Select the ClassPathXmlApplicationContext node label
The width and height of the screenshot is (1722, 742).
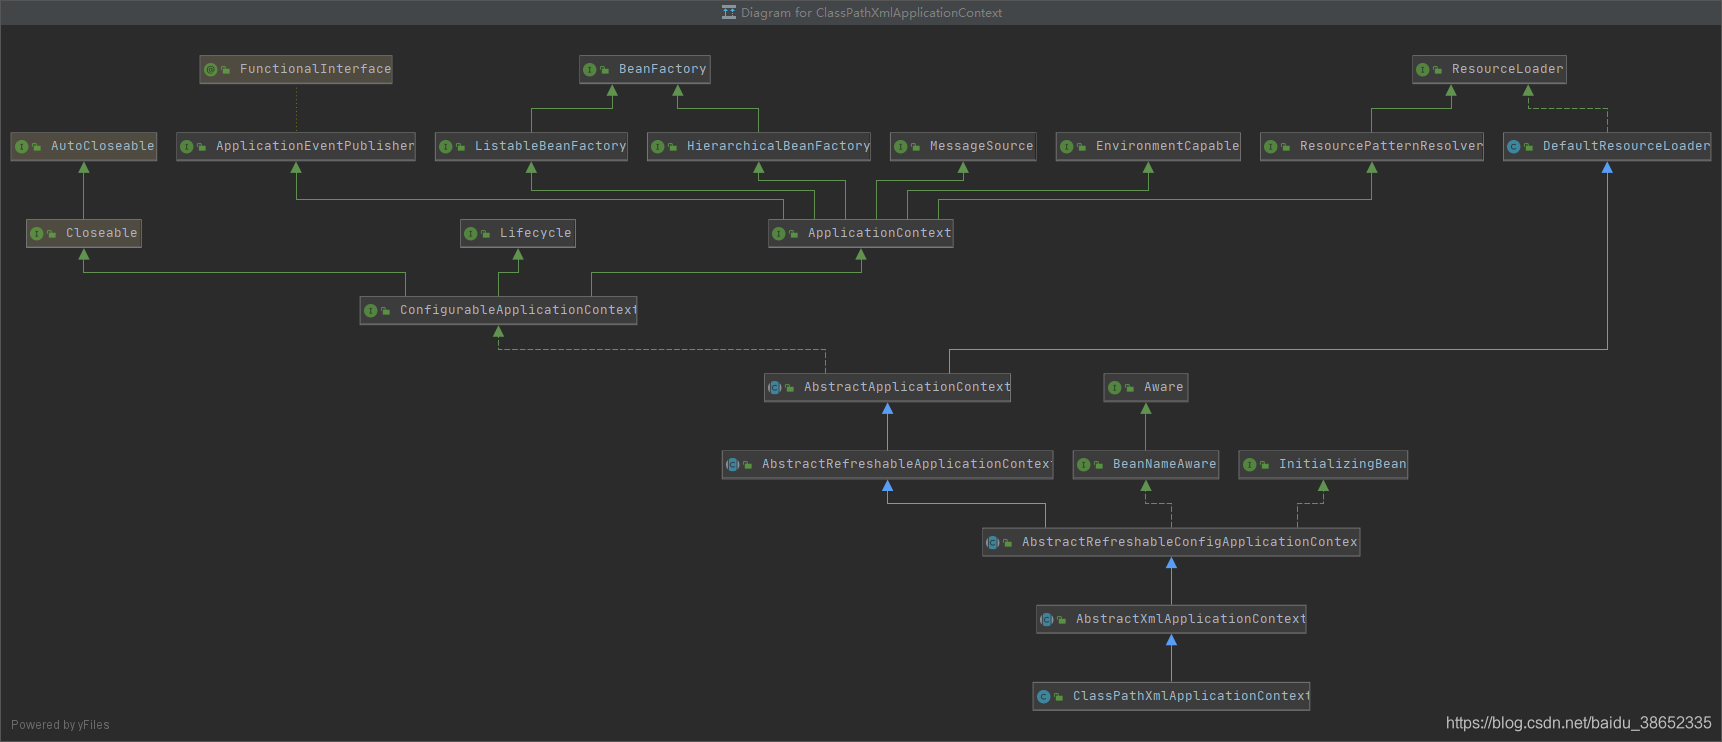(x=1191, y=696)
